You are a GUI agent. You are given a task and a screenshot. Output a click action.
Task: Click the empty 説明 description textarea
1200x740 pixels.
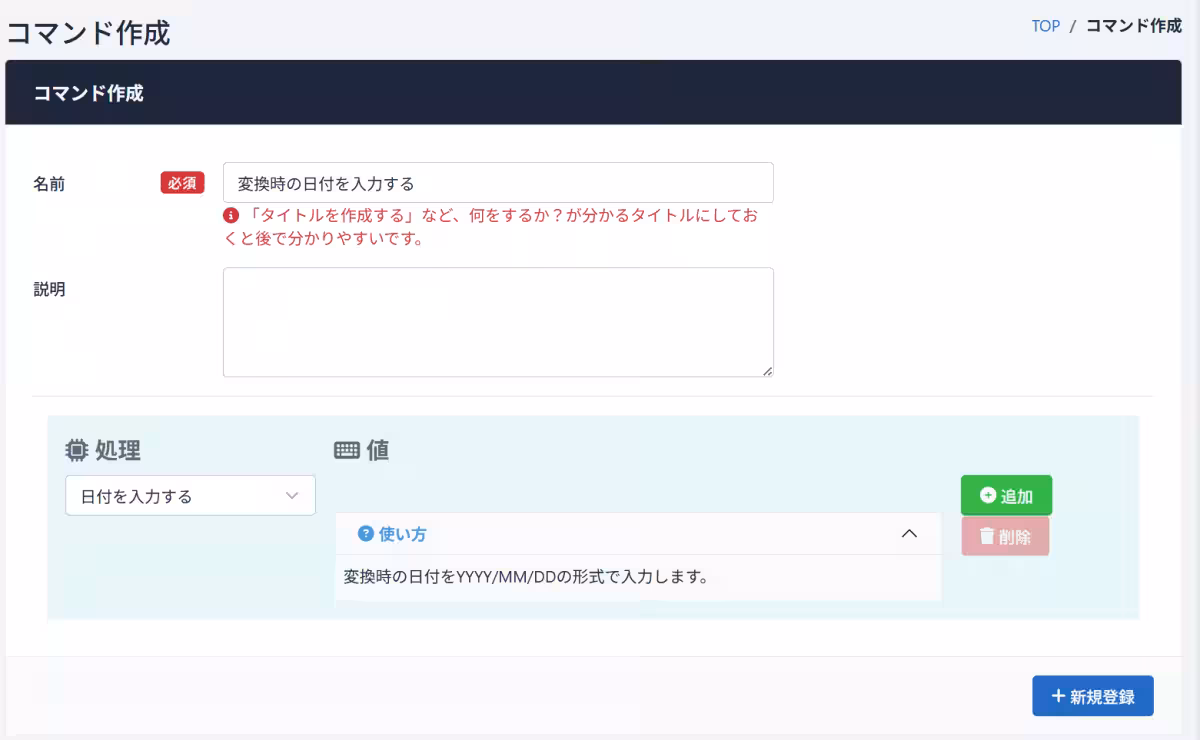pyautogui.click(x=498, y=320)
